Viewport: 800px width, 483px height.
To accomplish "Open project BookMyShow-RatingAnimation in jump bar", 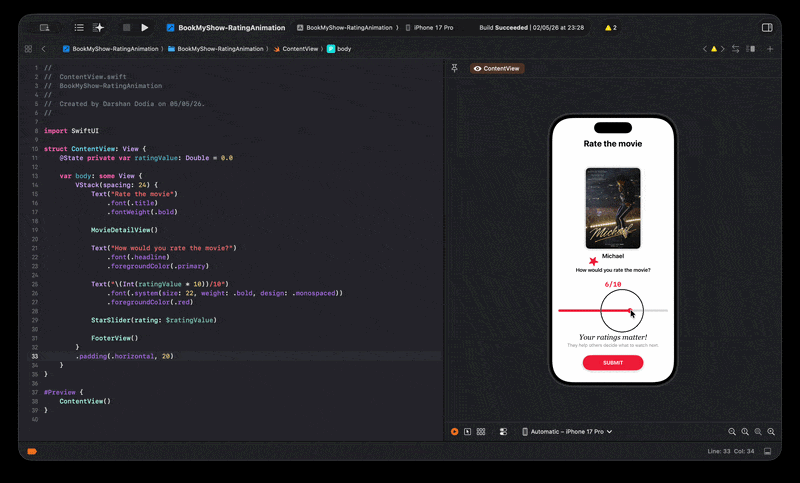I will 110,49.
